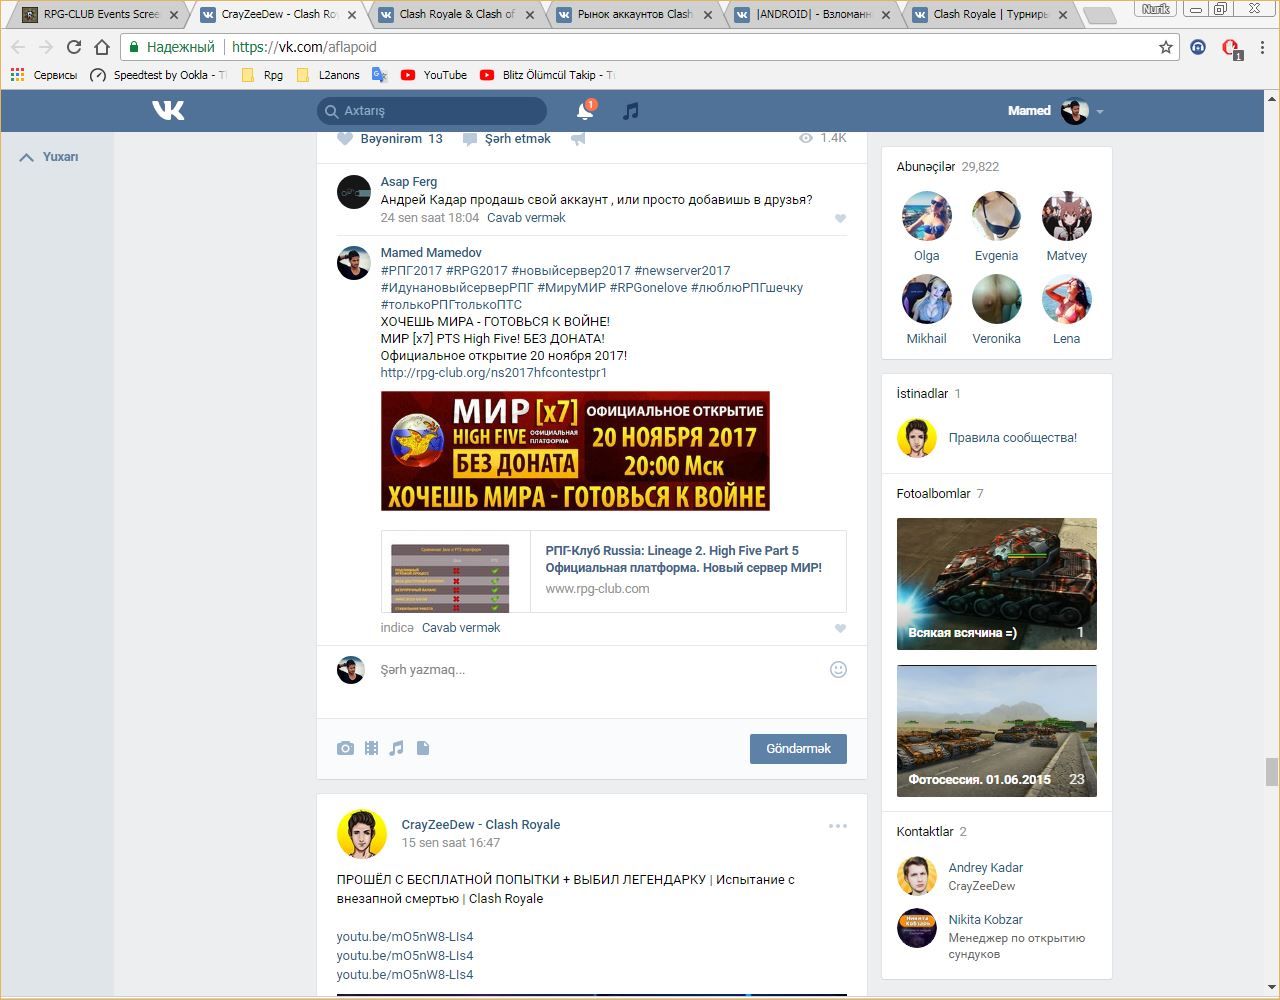The height and width of the screenshot is (1000, 1280).
Task: Like Asap Ferg's comment
Action: (x=840, y=218)
